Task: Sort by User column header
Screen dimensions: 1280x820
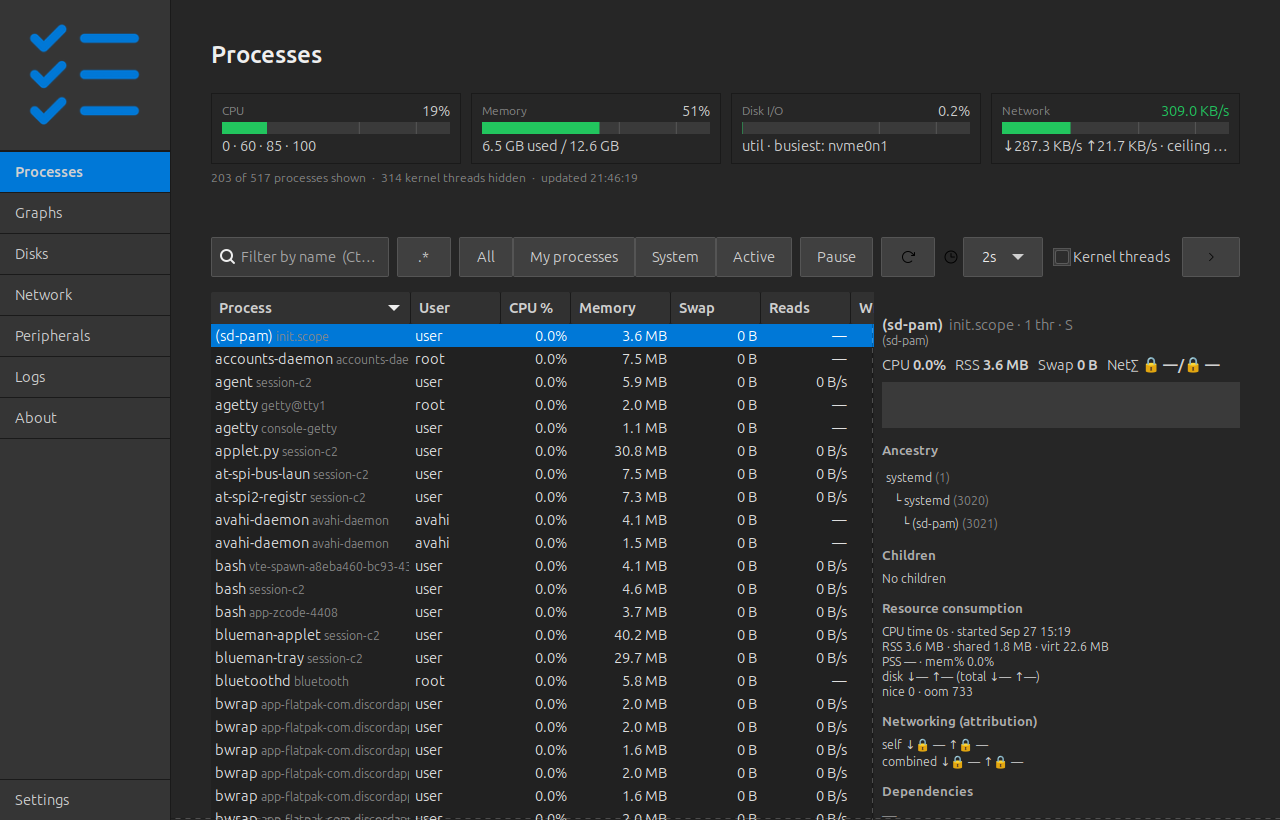Action: [x=455, y=308]
